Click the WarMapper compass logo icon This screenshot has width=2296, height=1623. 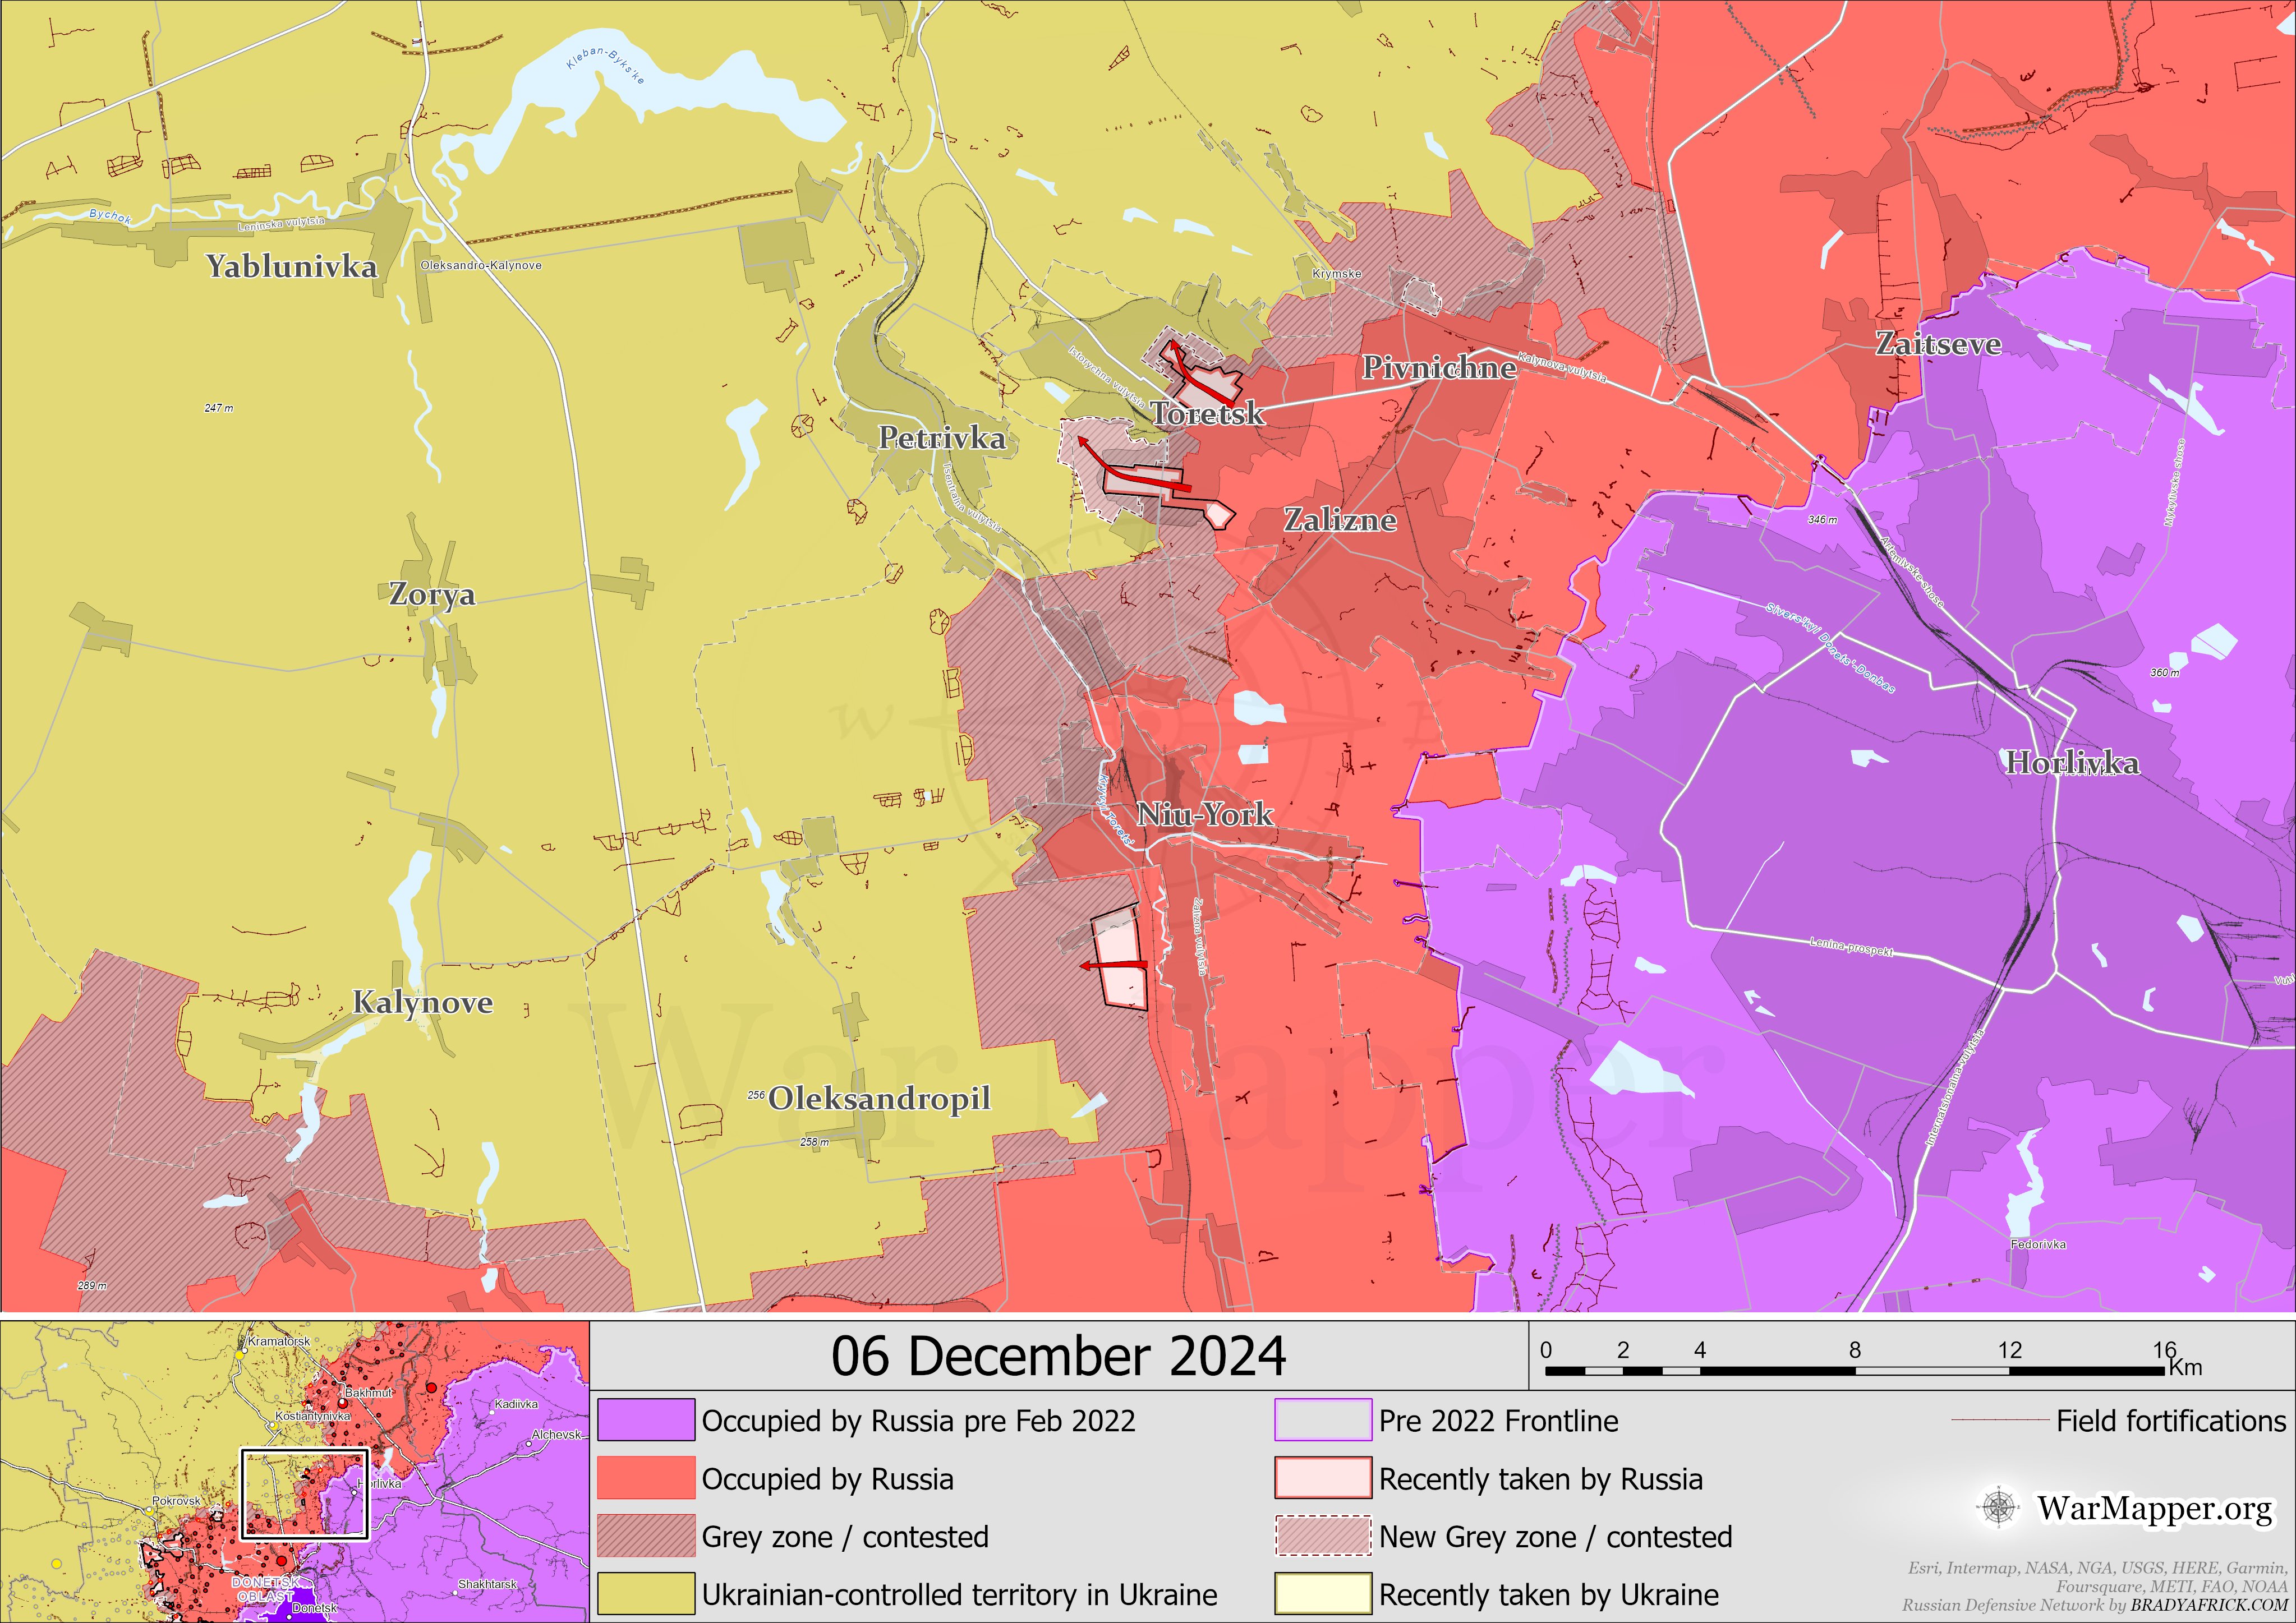tap(1998, 1507)
